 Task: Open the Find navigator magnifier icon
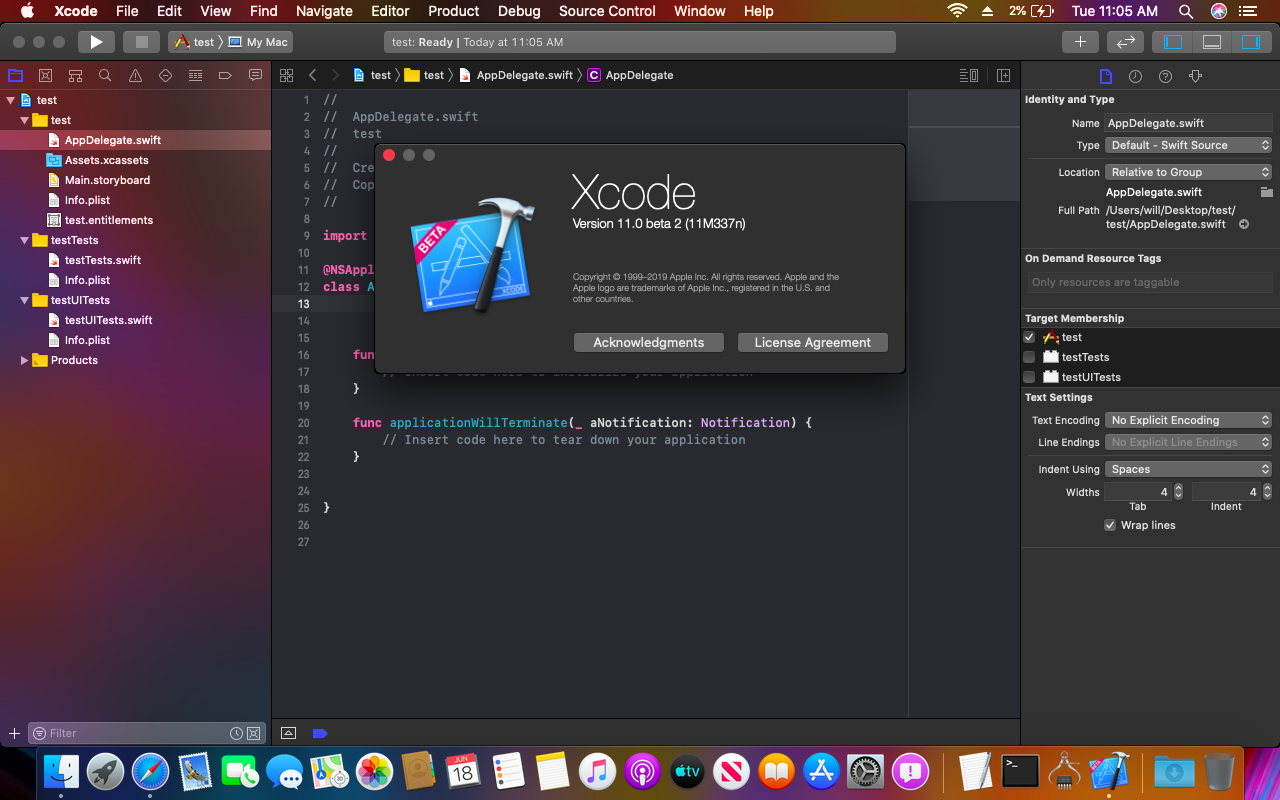[x=105, y=75]
